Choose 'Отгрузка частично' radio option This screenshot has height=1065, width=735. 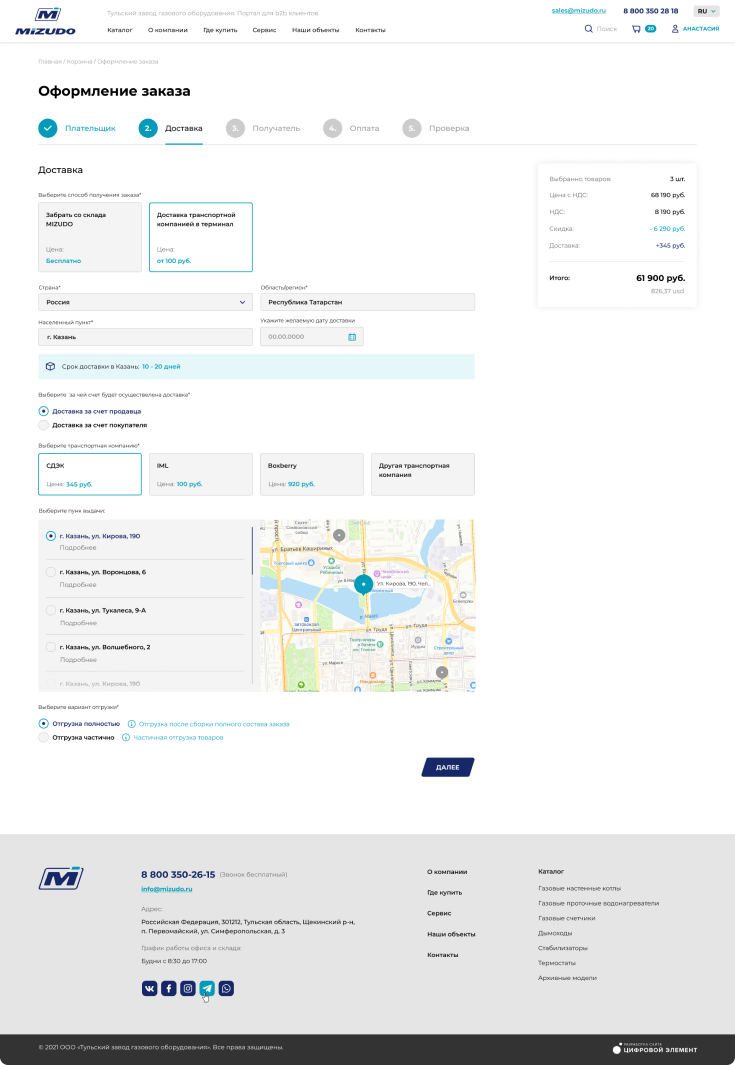pos(44,737)
